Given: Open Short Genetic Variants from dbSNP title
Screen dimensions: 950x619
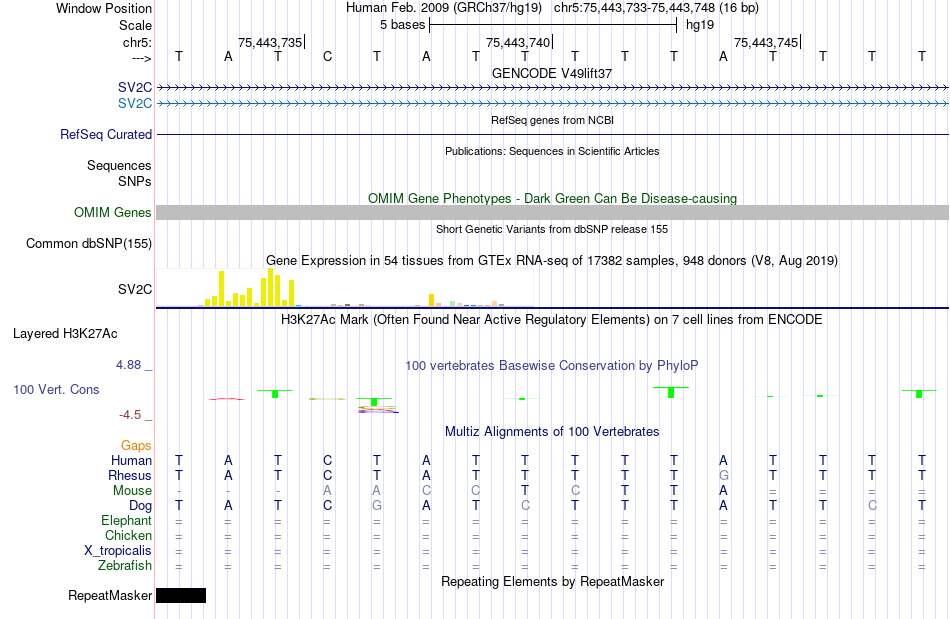Looking at the screenshot, I should point(552,229).
